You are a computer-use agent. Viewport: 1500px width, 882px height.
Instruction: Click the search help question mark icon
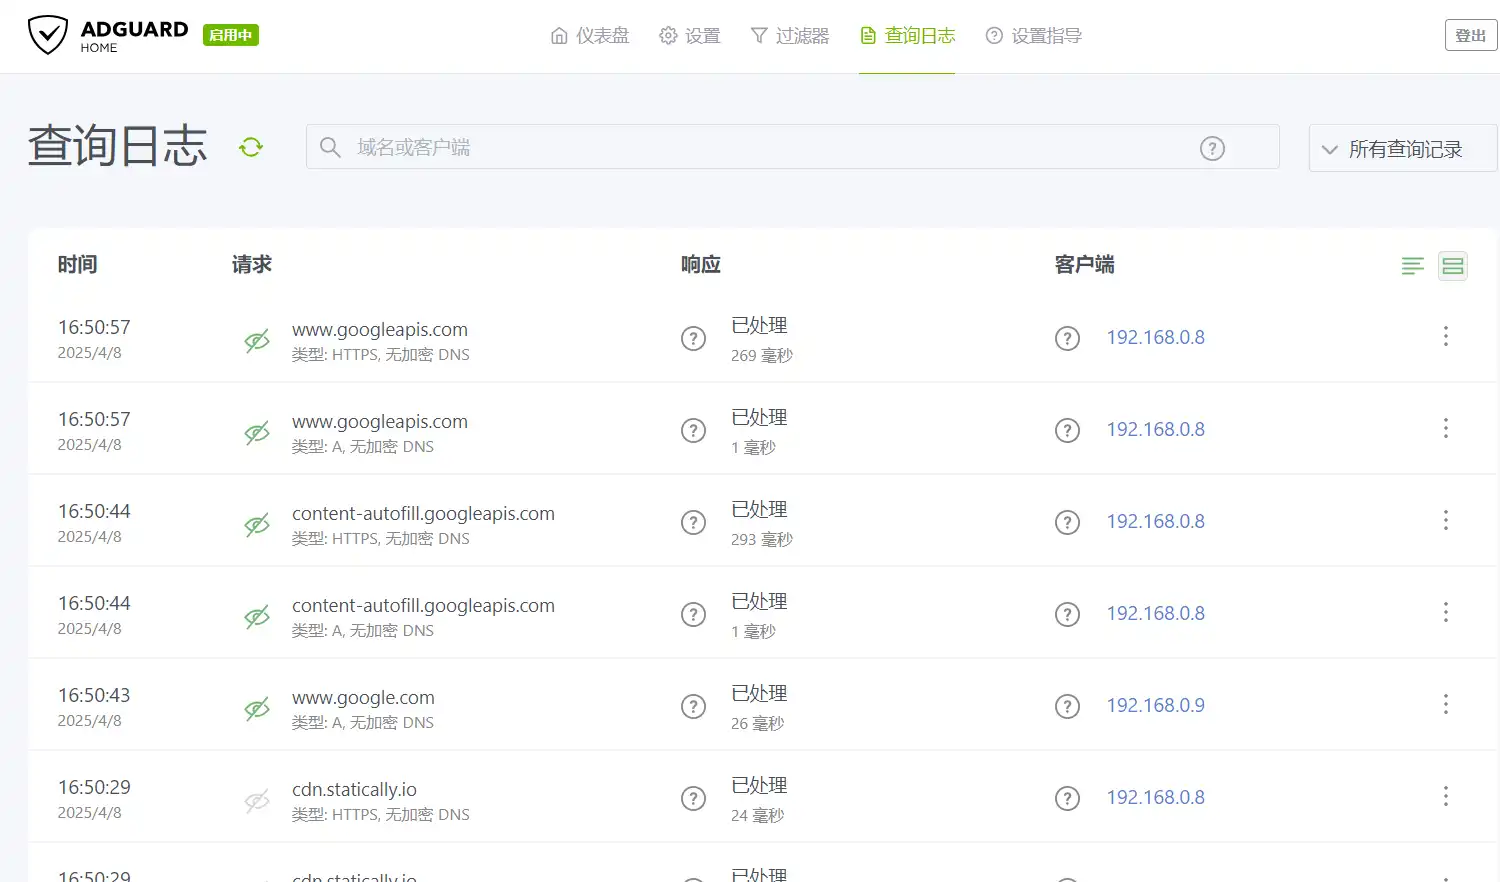pyautogui.click(x=1212, y=148)
